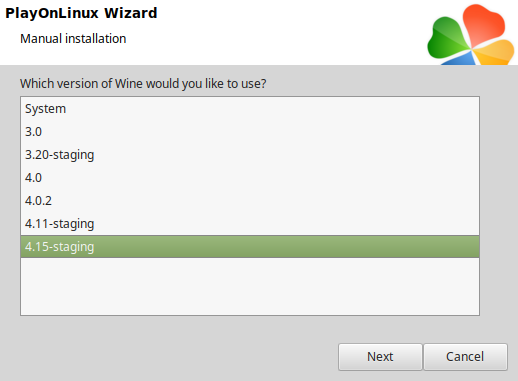Click the Manual installation subtitle

[x=73, y=39]
